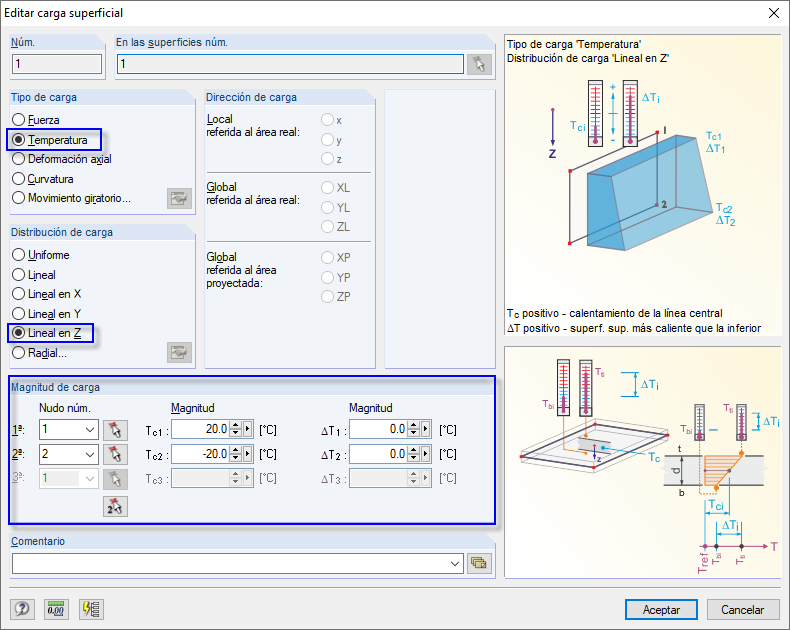Select the Curvatura load type
Viewport: 790px width, 630px height.
(43, 179)
